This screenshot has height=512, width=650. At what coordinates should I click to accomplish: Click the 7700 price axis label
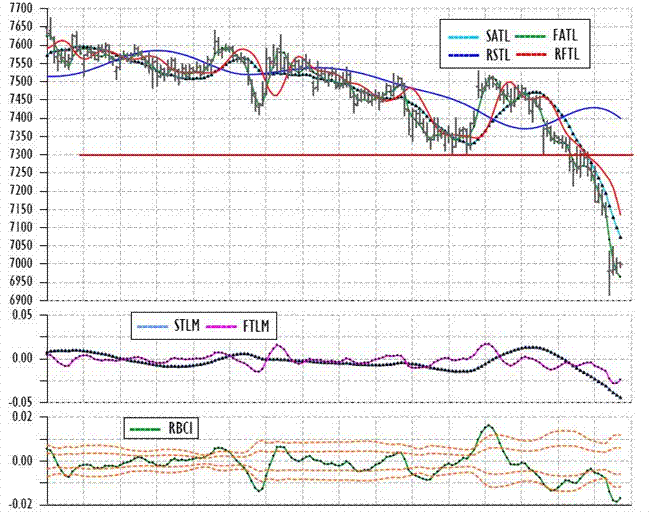pos(21,8)
